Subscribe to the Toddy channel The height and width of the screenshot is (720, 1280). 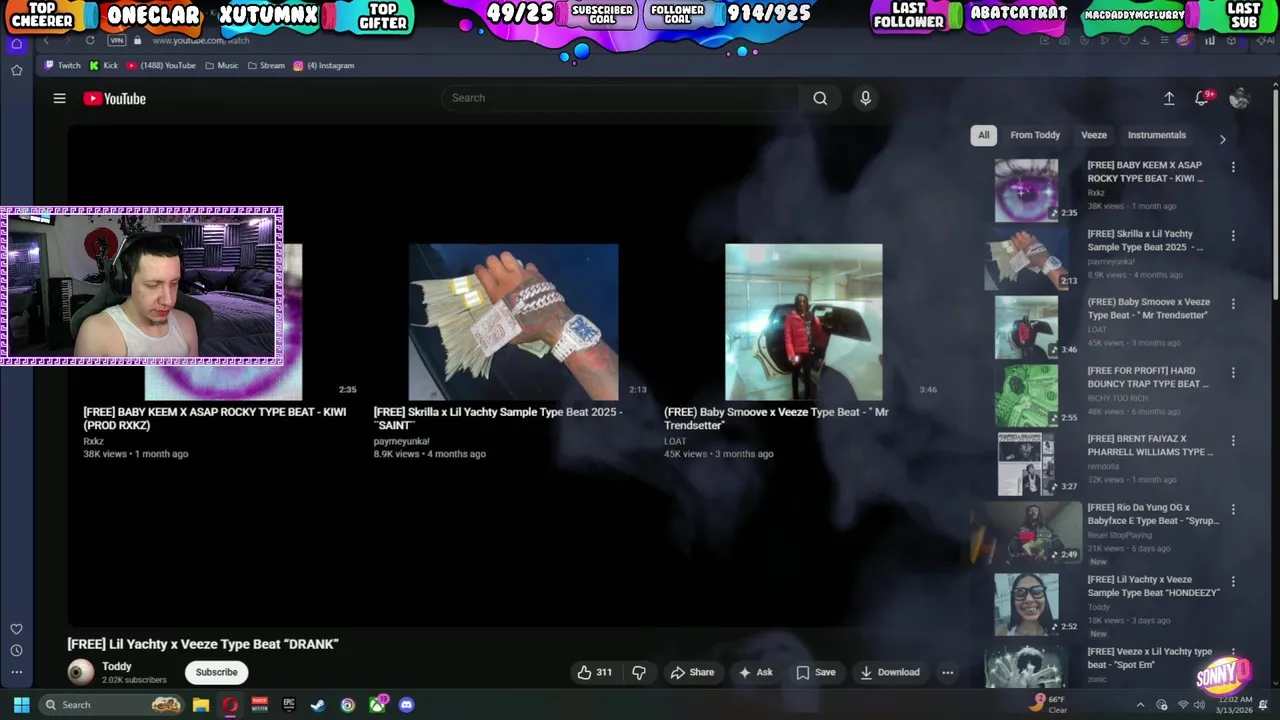coord(217,672)
